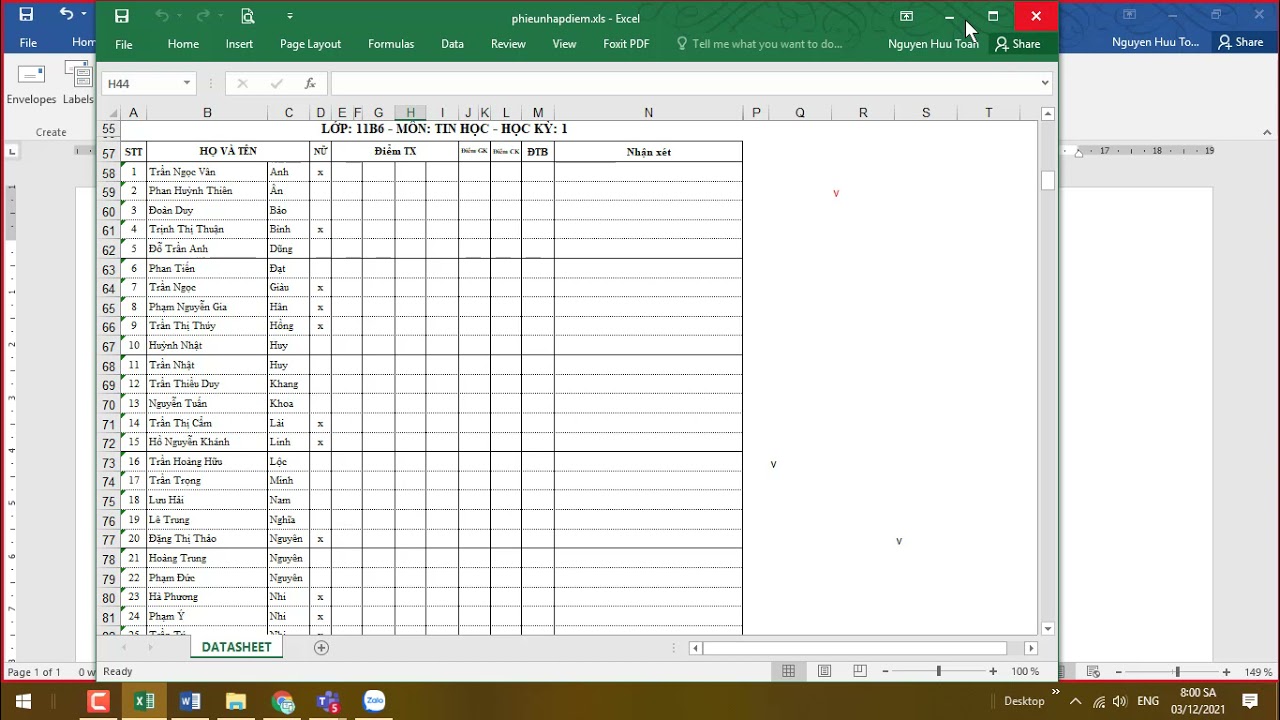Share the Excel workbook
This screenshot has width=1280, height=720.
tap(1017, 44)
